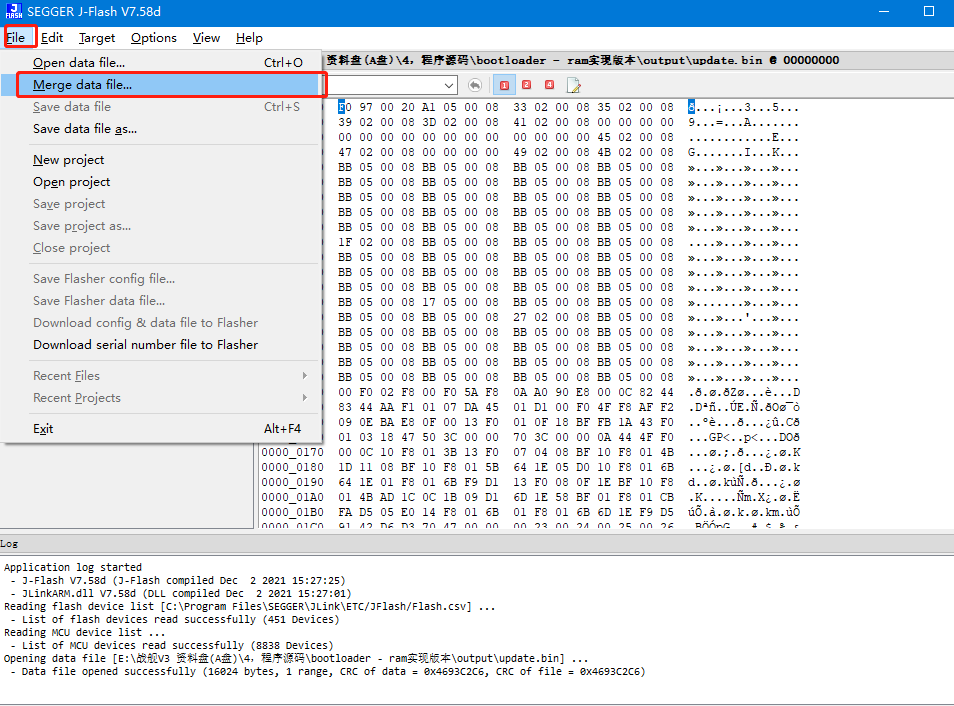954x706 pixels.
Task: Select Open project in File menu
Action: tap(161, 181)
